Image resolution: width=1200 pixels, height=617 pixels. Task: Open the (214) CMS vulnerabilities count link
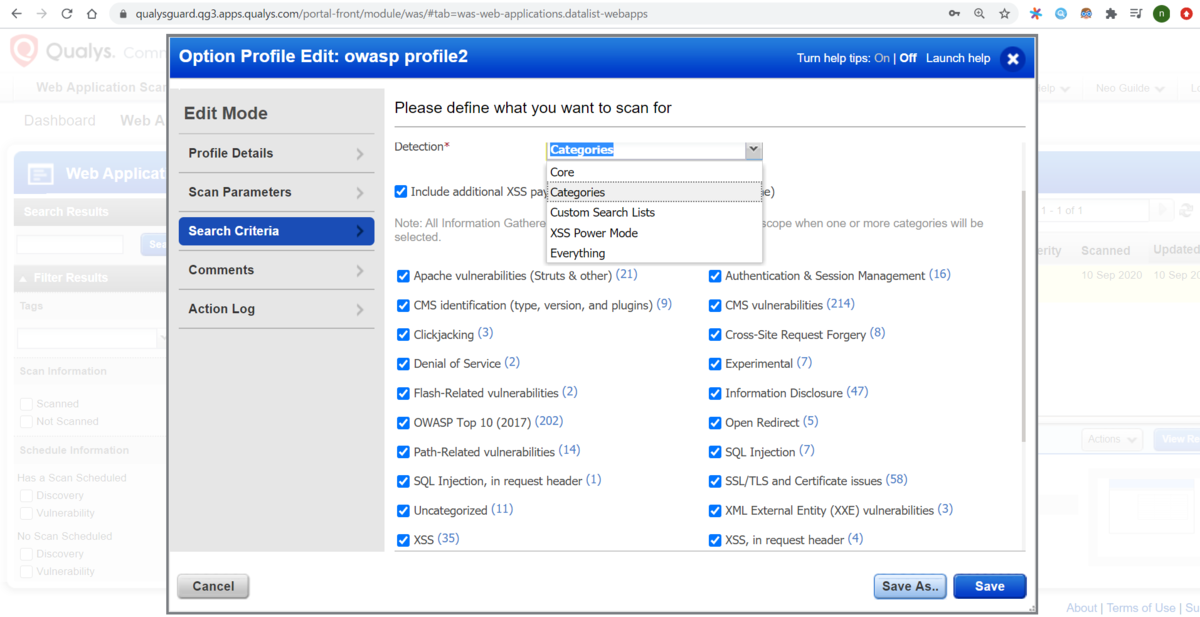[841, 304]
